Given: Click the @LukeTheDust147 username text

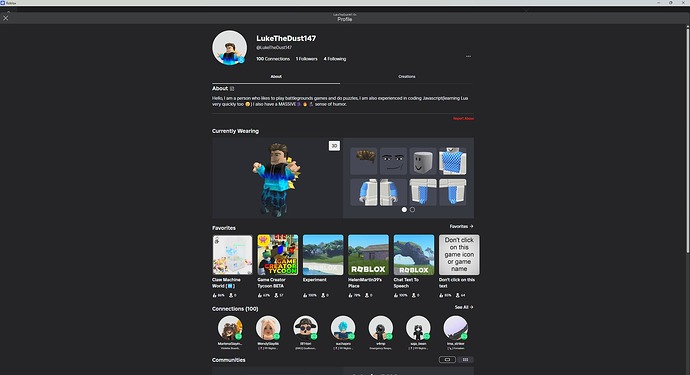Looking at the screenshot, I should click(274, 48).
